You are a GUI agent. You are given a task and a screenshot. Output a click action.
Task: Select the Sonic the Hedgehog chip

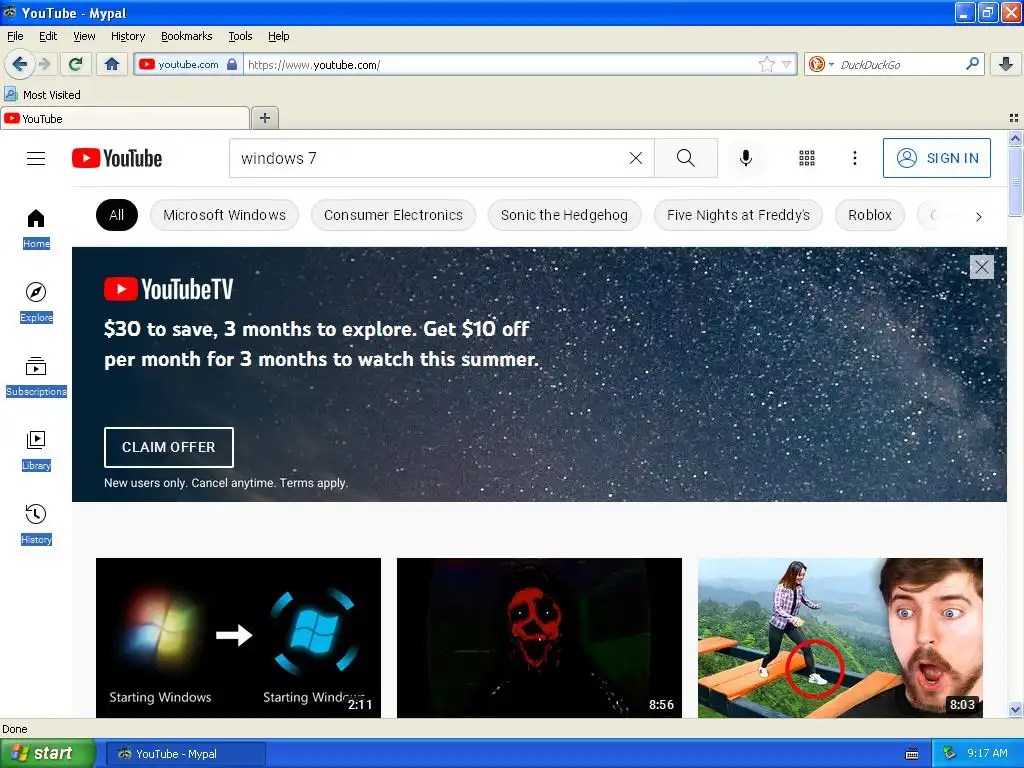564,215
